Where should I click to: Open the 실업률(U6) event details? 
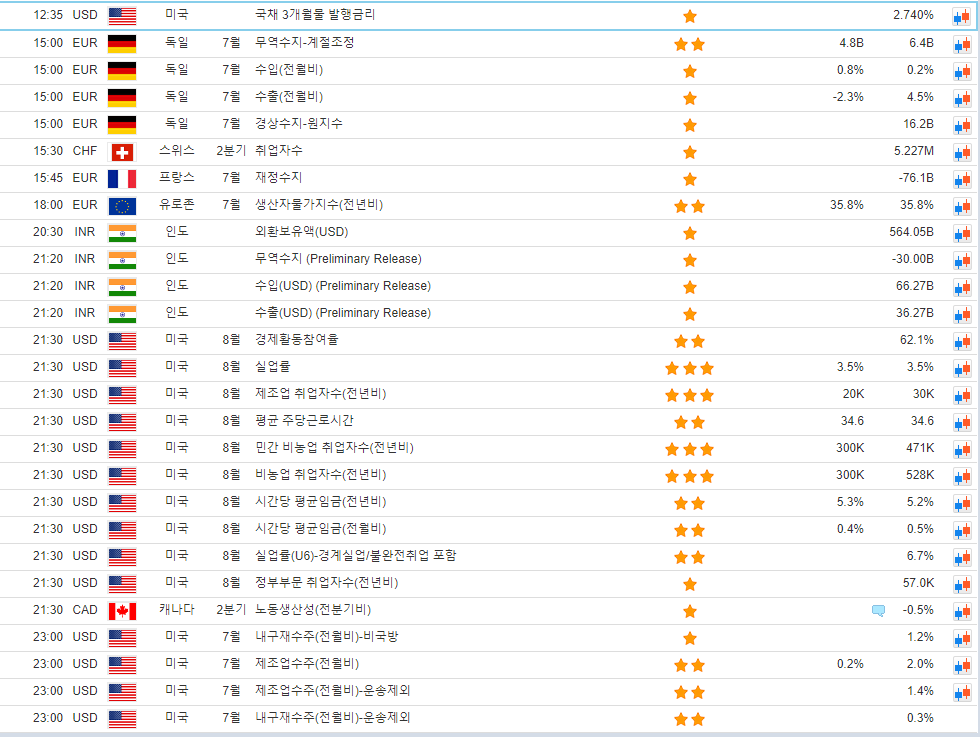pyautogui.click(x=356, y=556)
